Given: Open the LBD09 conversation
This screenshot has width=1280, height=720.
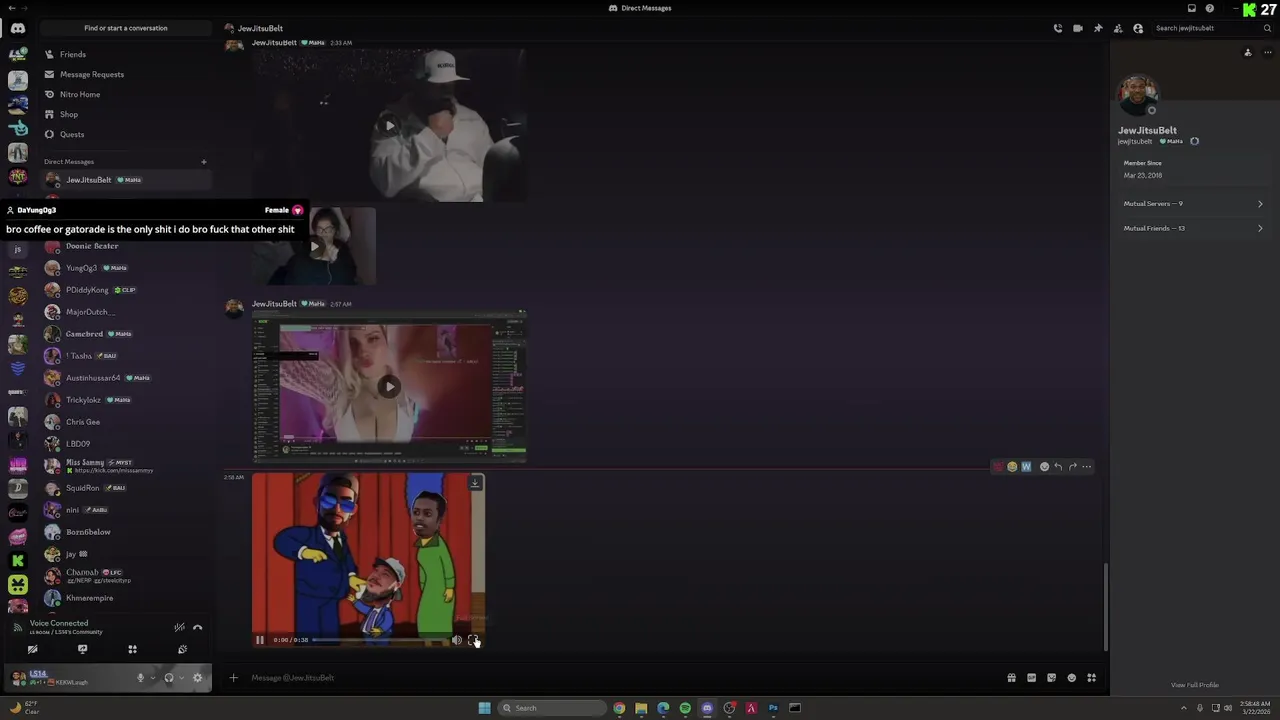Looking at the screenshot, I should click(126, 444).
